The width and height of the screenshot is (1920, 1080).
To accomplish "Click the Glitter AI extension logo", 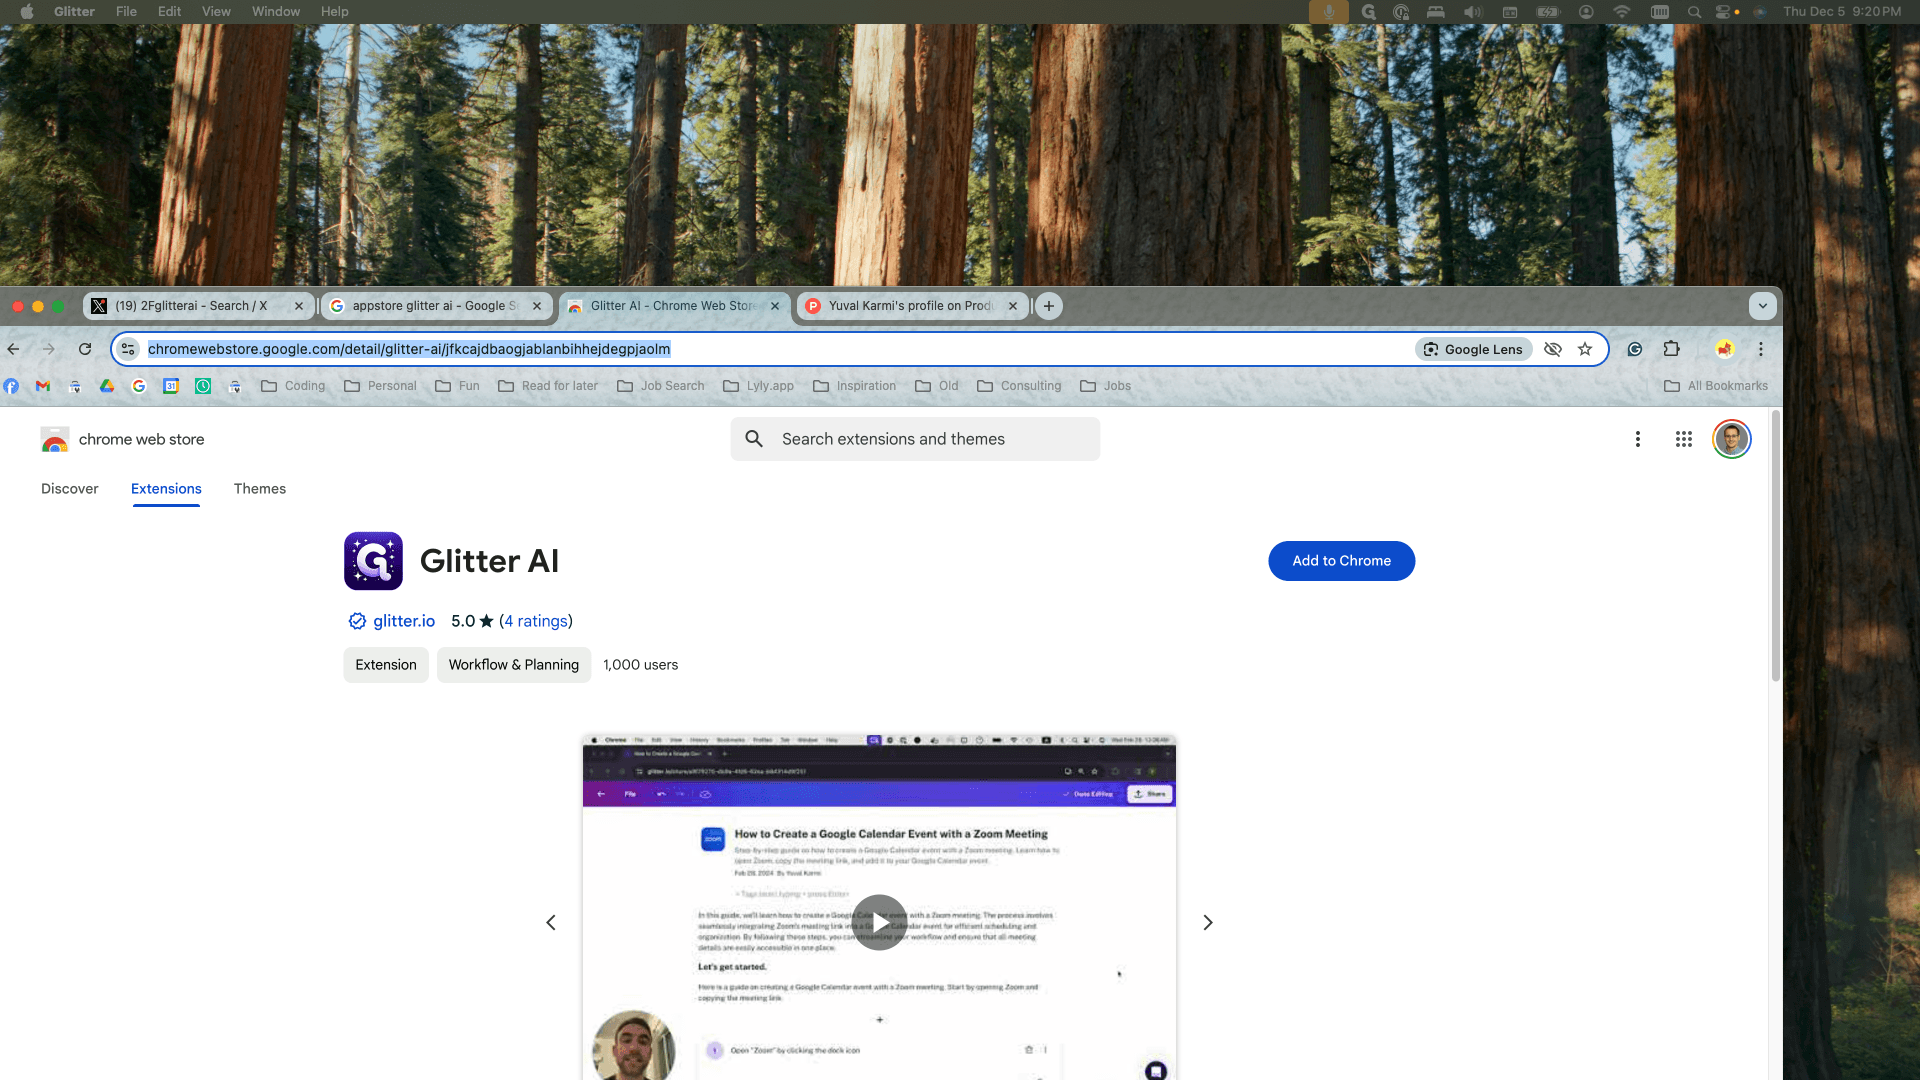I will pyautogui.click(x=373, y=561).
